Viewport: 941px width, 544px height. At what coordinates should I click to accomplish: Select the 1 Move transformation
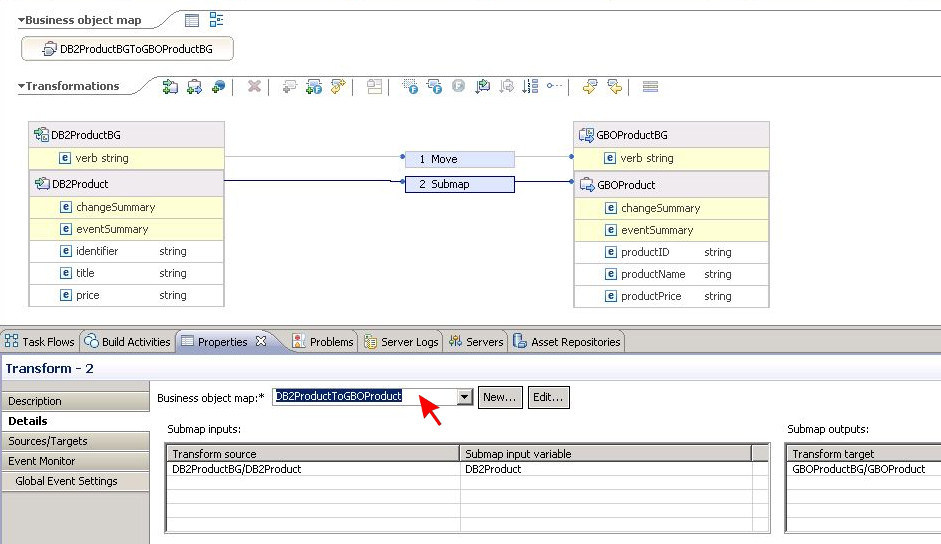pos(459,159)
